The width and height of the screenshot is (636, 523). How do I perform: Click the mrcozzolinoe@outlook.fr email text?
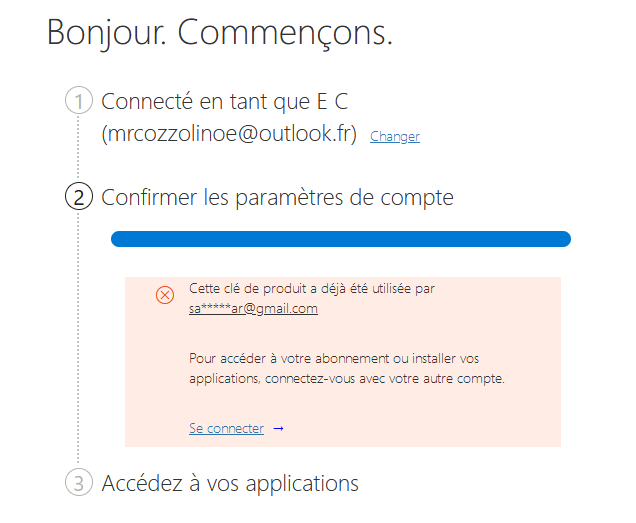229,134
